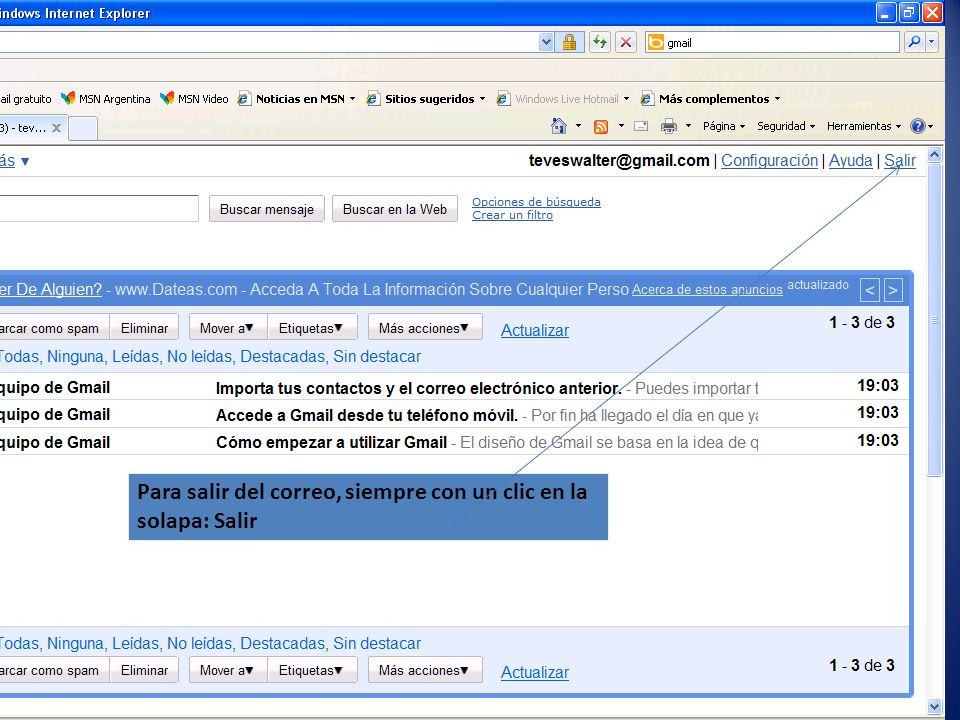960x720 pixels.
Task: Open bottom Más acciones dropdown
Action: coord(425,670)
